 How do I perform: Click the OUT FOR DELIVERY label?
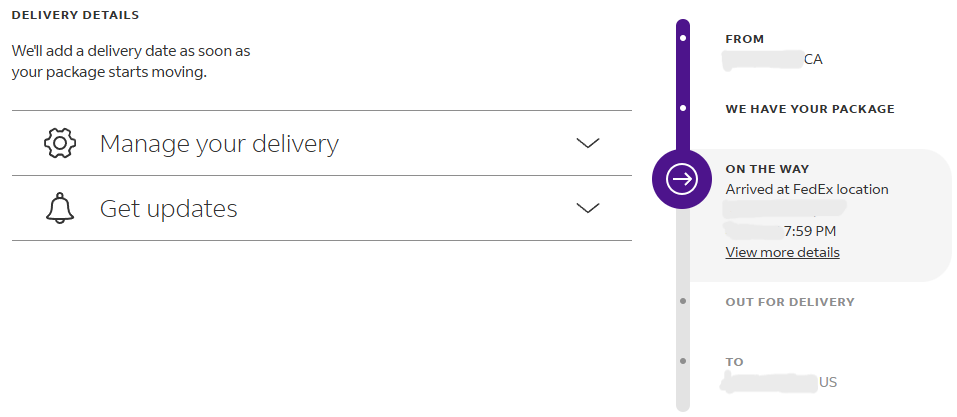click(790, 302)
